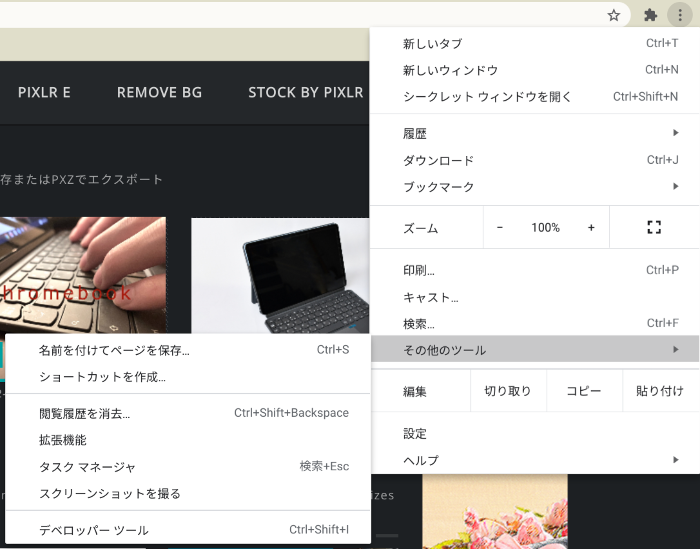The height and width of the screenshot is (549, 700).
Task: Open 新しいタブ menu item
Action: click(x=535, y=43)
